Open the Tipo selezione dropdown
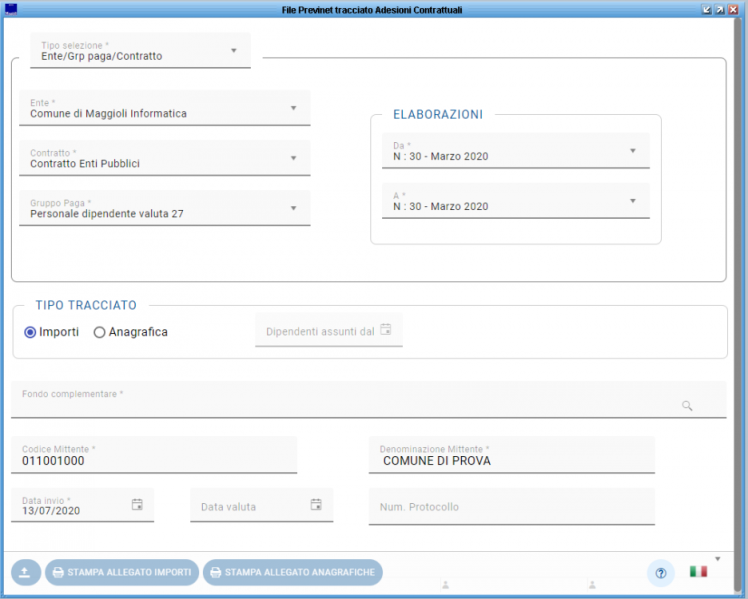The width and height of the screenshot is (748, 599). click(x=140, y=51)
